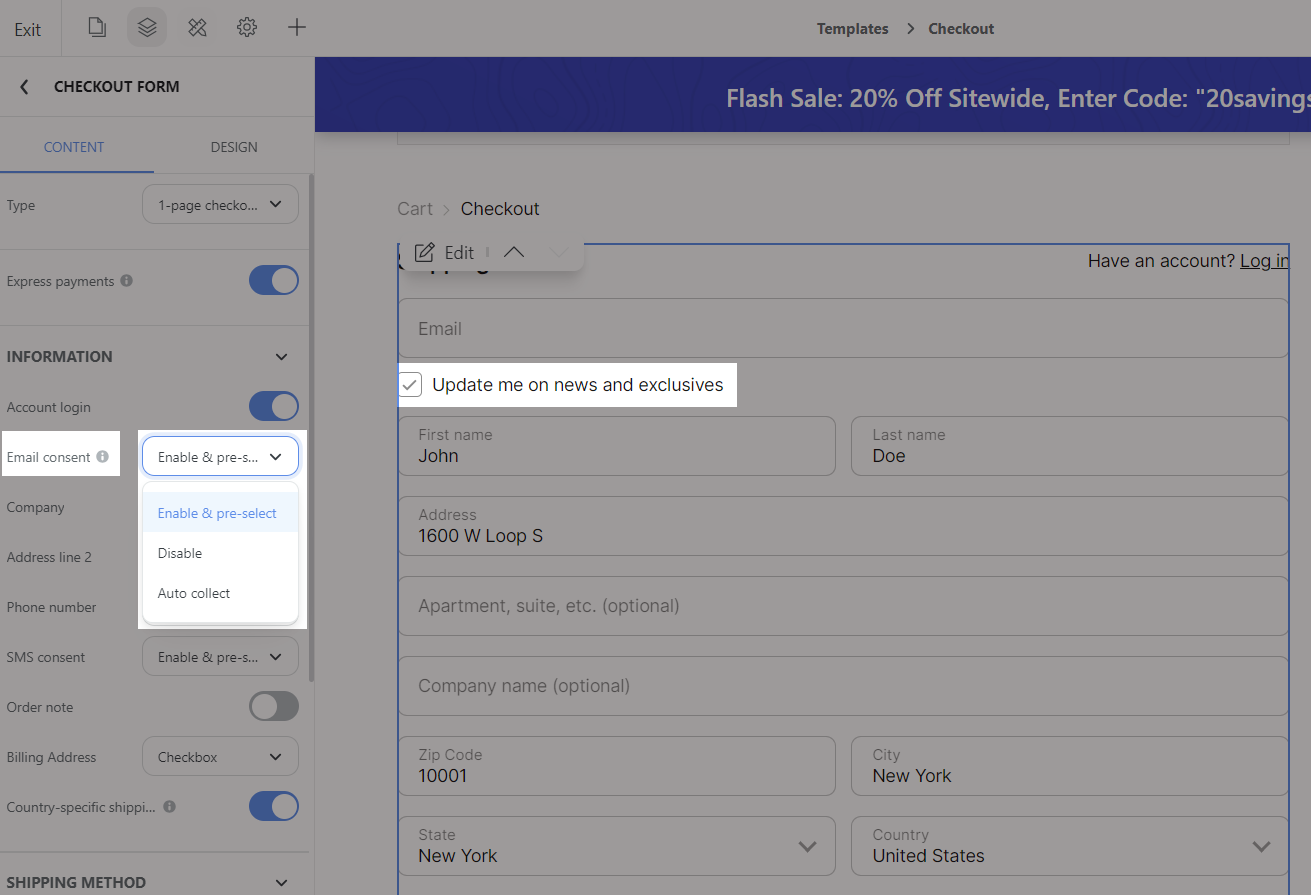Switch to the CONTENT tab

coord(74,147)
